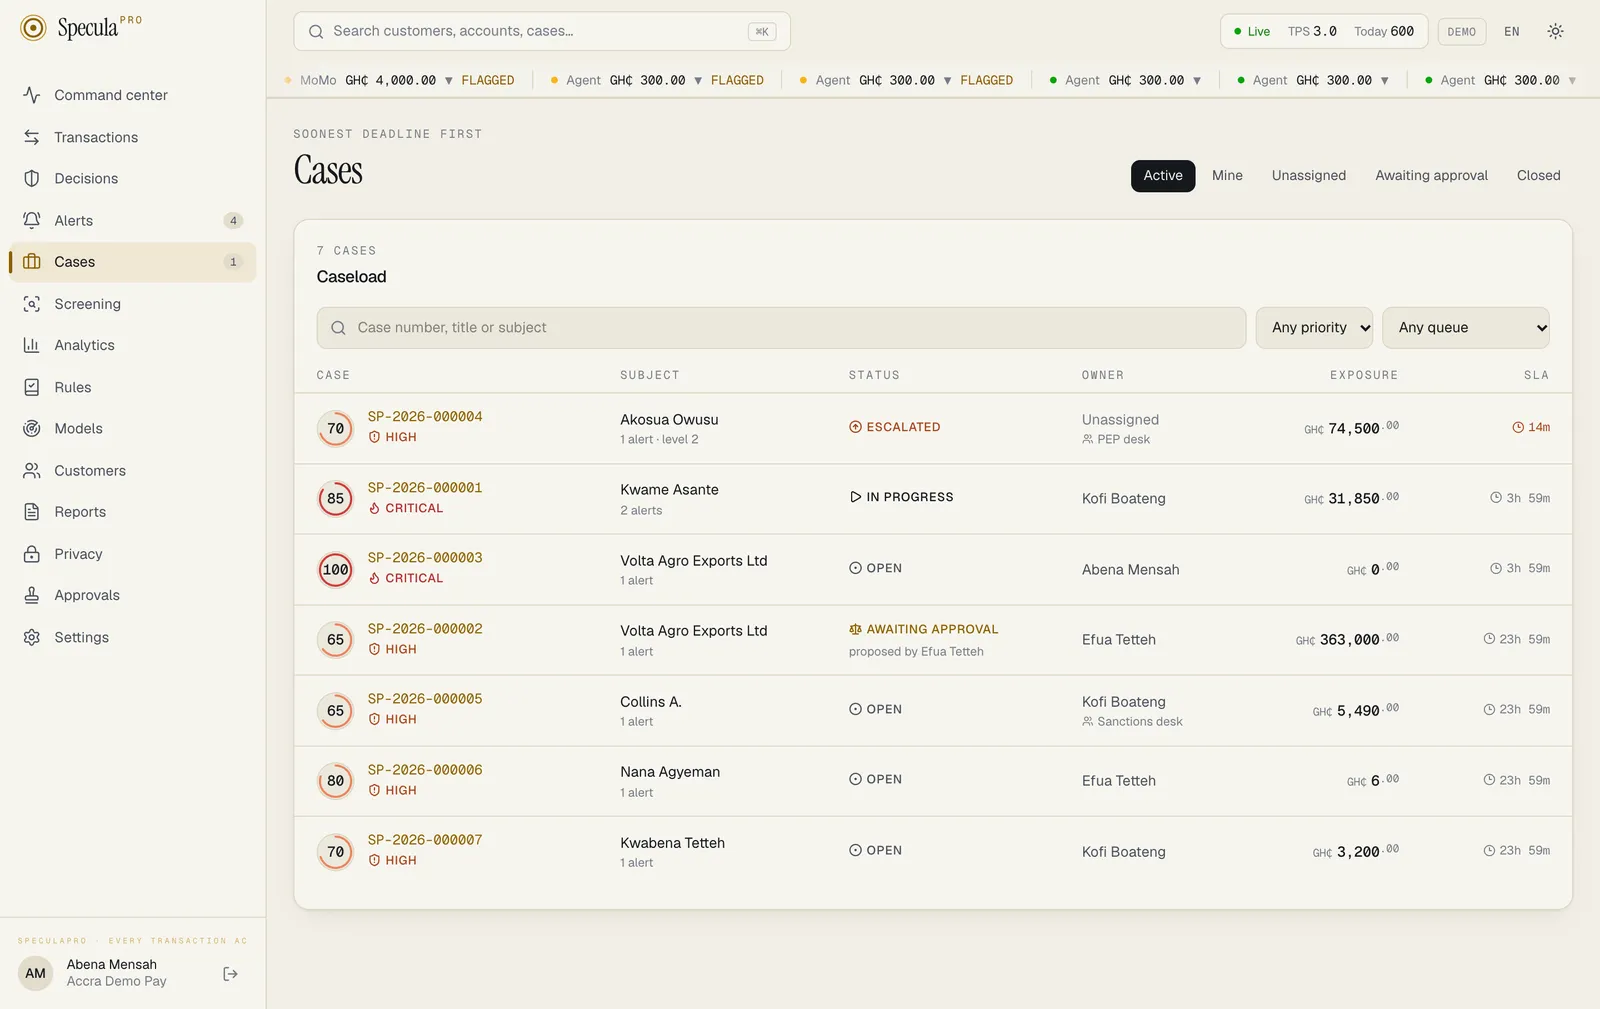Click the 14m SLA clock icon
This screenshot has width=1600, height=1009.
tap(1518, 427)
